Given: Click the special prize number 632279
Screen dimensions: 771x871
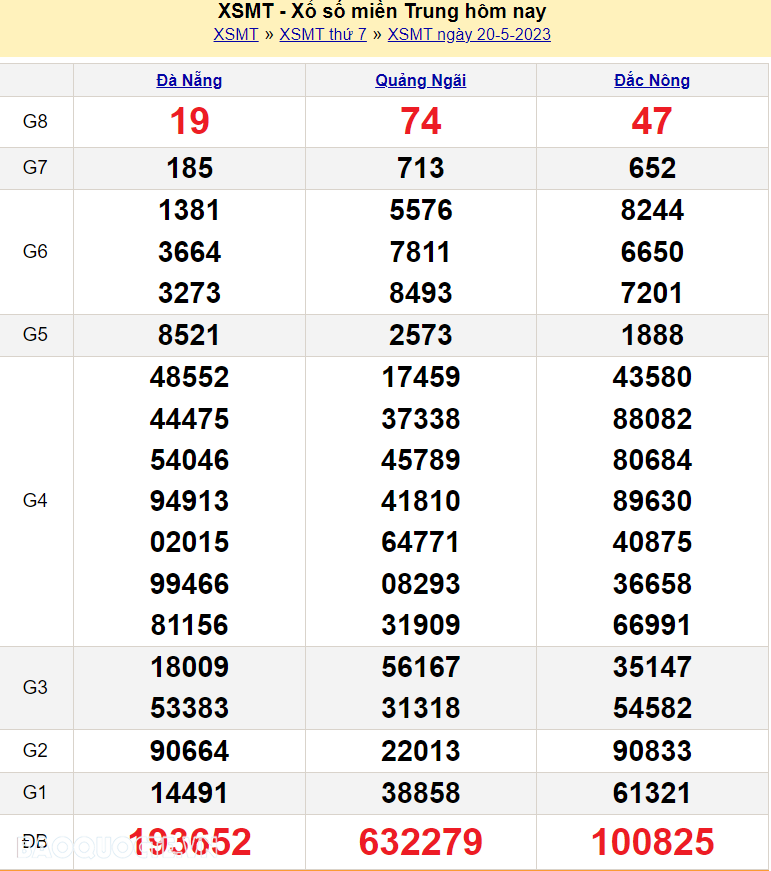Looking at the screenshot, I should click(x=420, y=842).
